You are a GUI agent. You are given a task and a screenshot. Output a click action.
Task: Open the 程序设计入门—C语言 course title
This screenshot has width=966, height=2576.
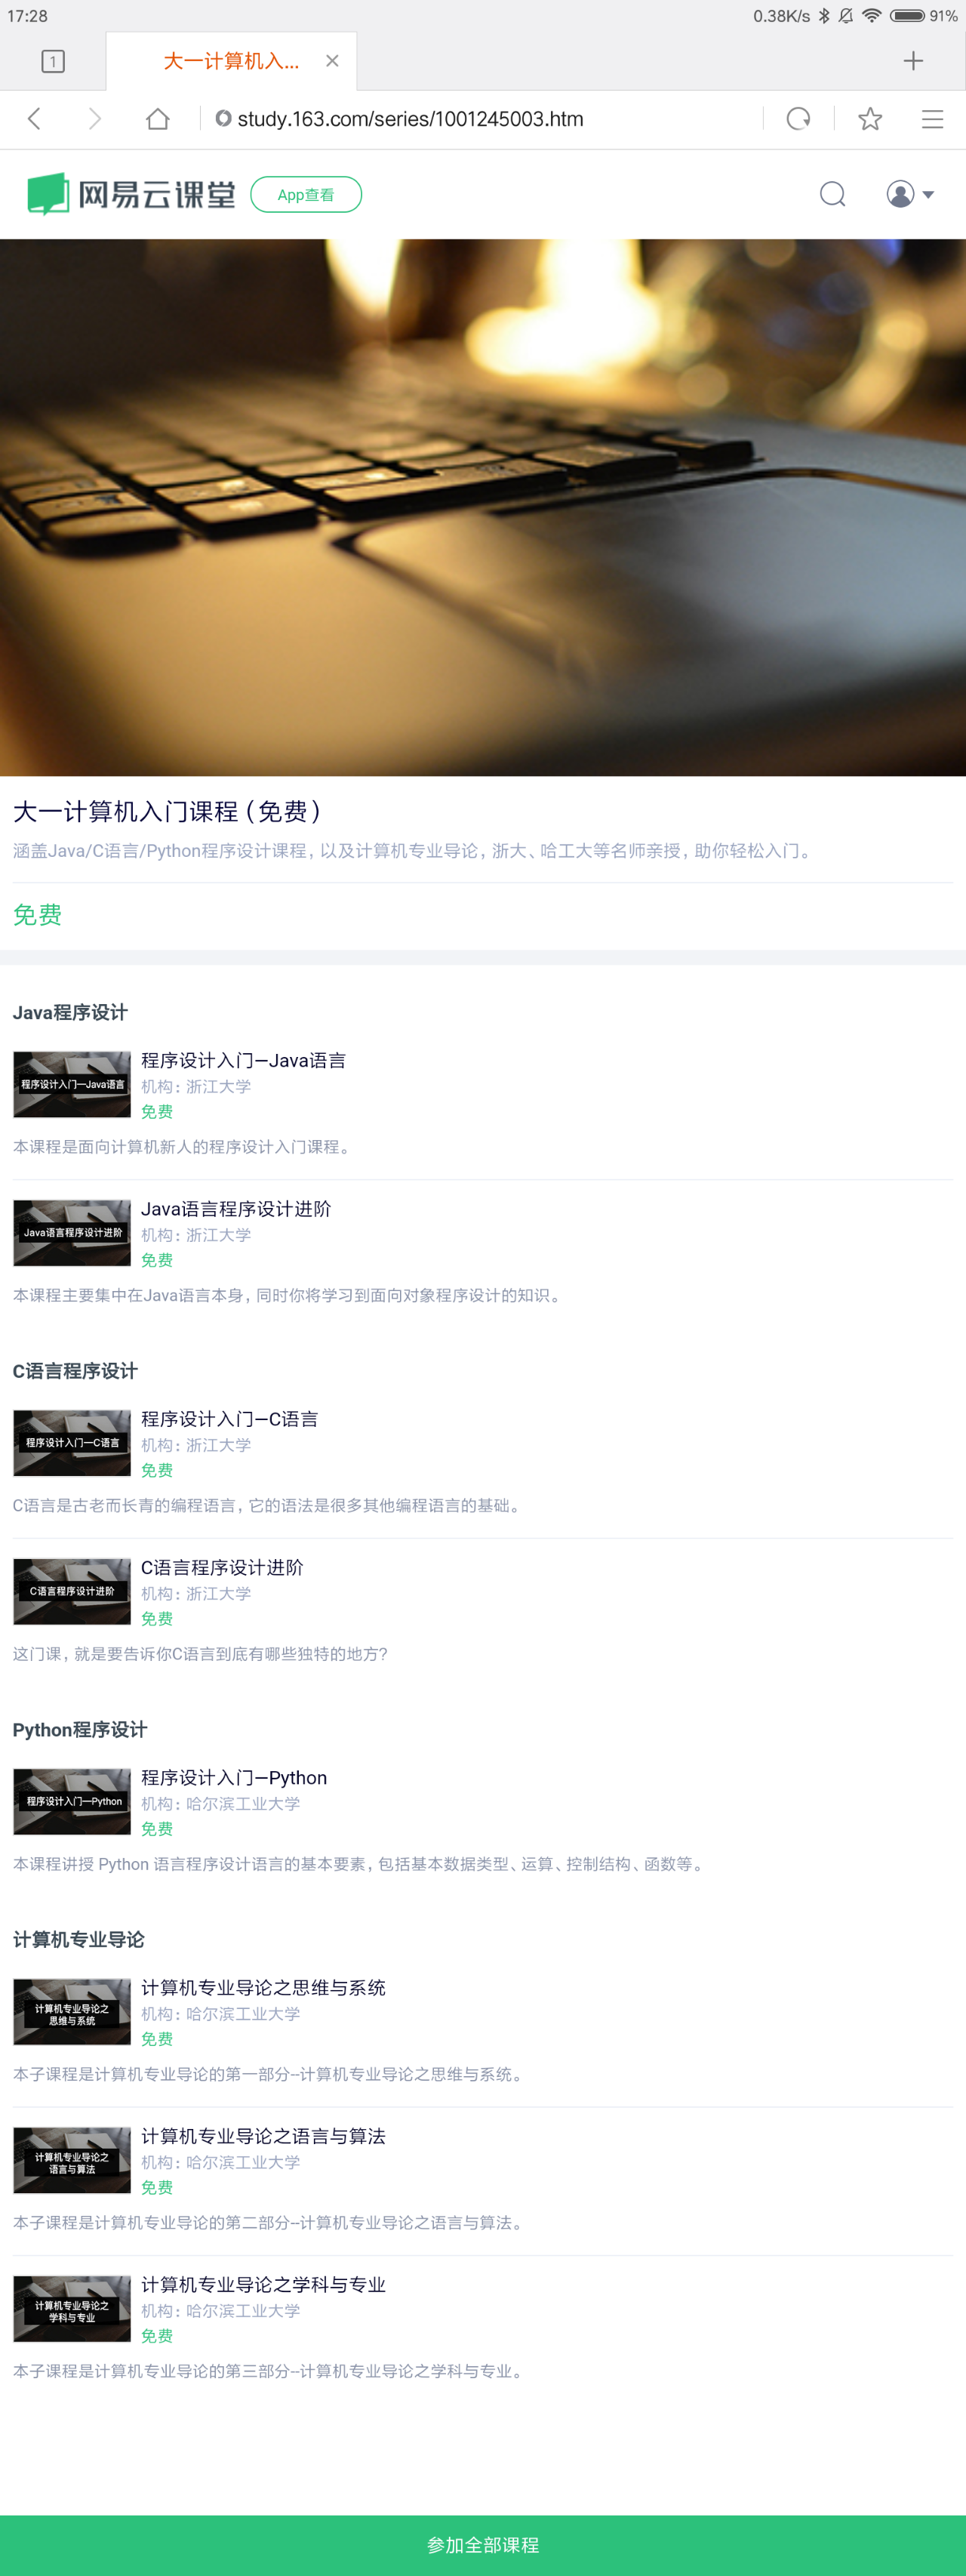(x=229, y=1419)
